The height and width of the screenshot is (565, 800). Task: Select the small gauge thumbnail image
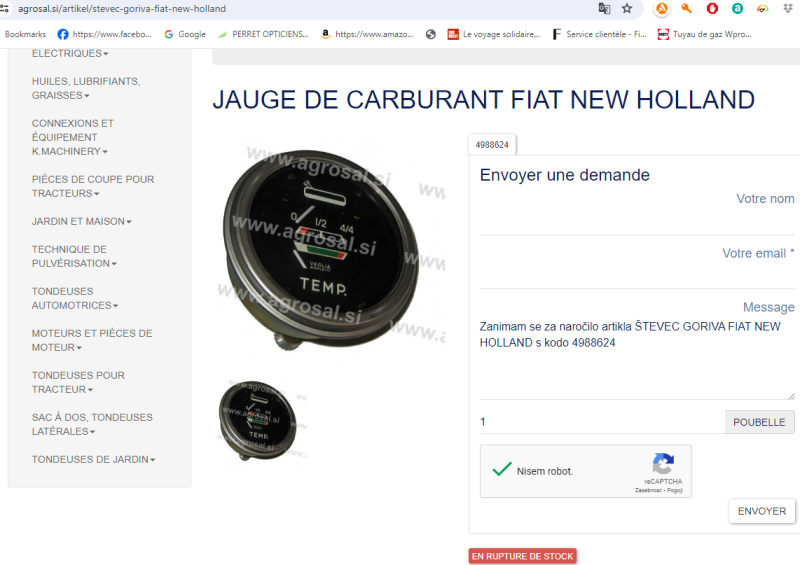tap(261, 420)
